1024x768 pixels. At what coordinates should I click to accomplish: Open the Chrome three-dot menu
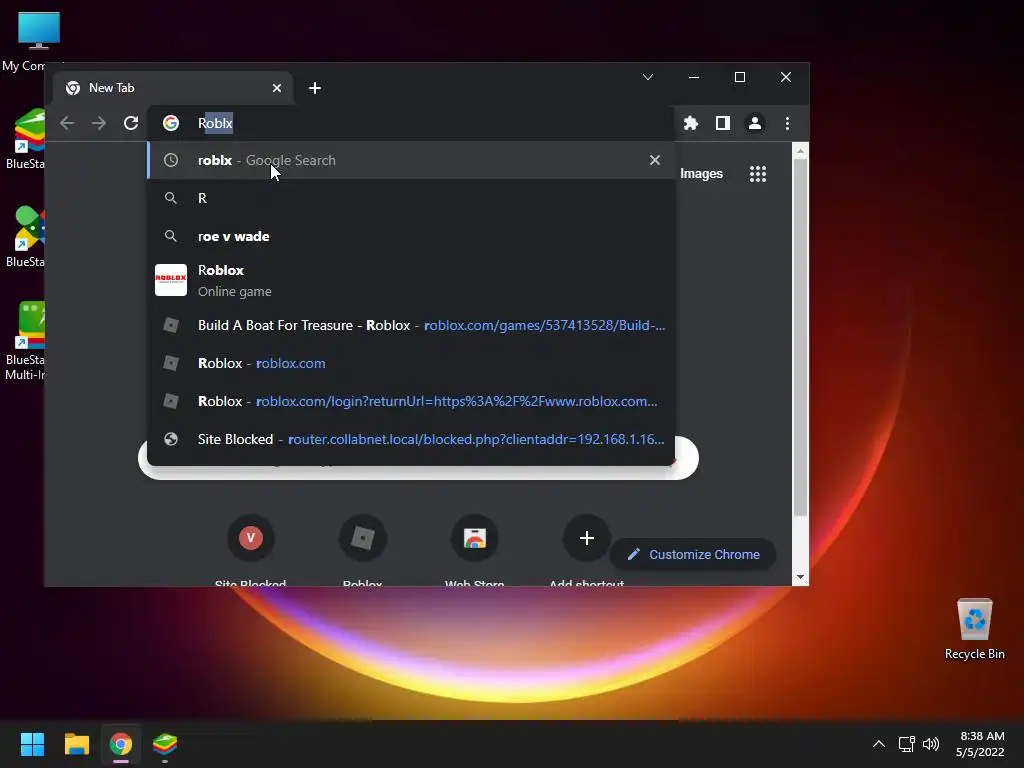tap(787, 123)
